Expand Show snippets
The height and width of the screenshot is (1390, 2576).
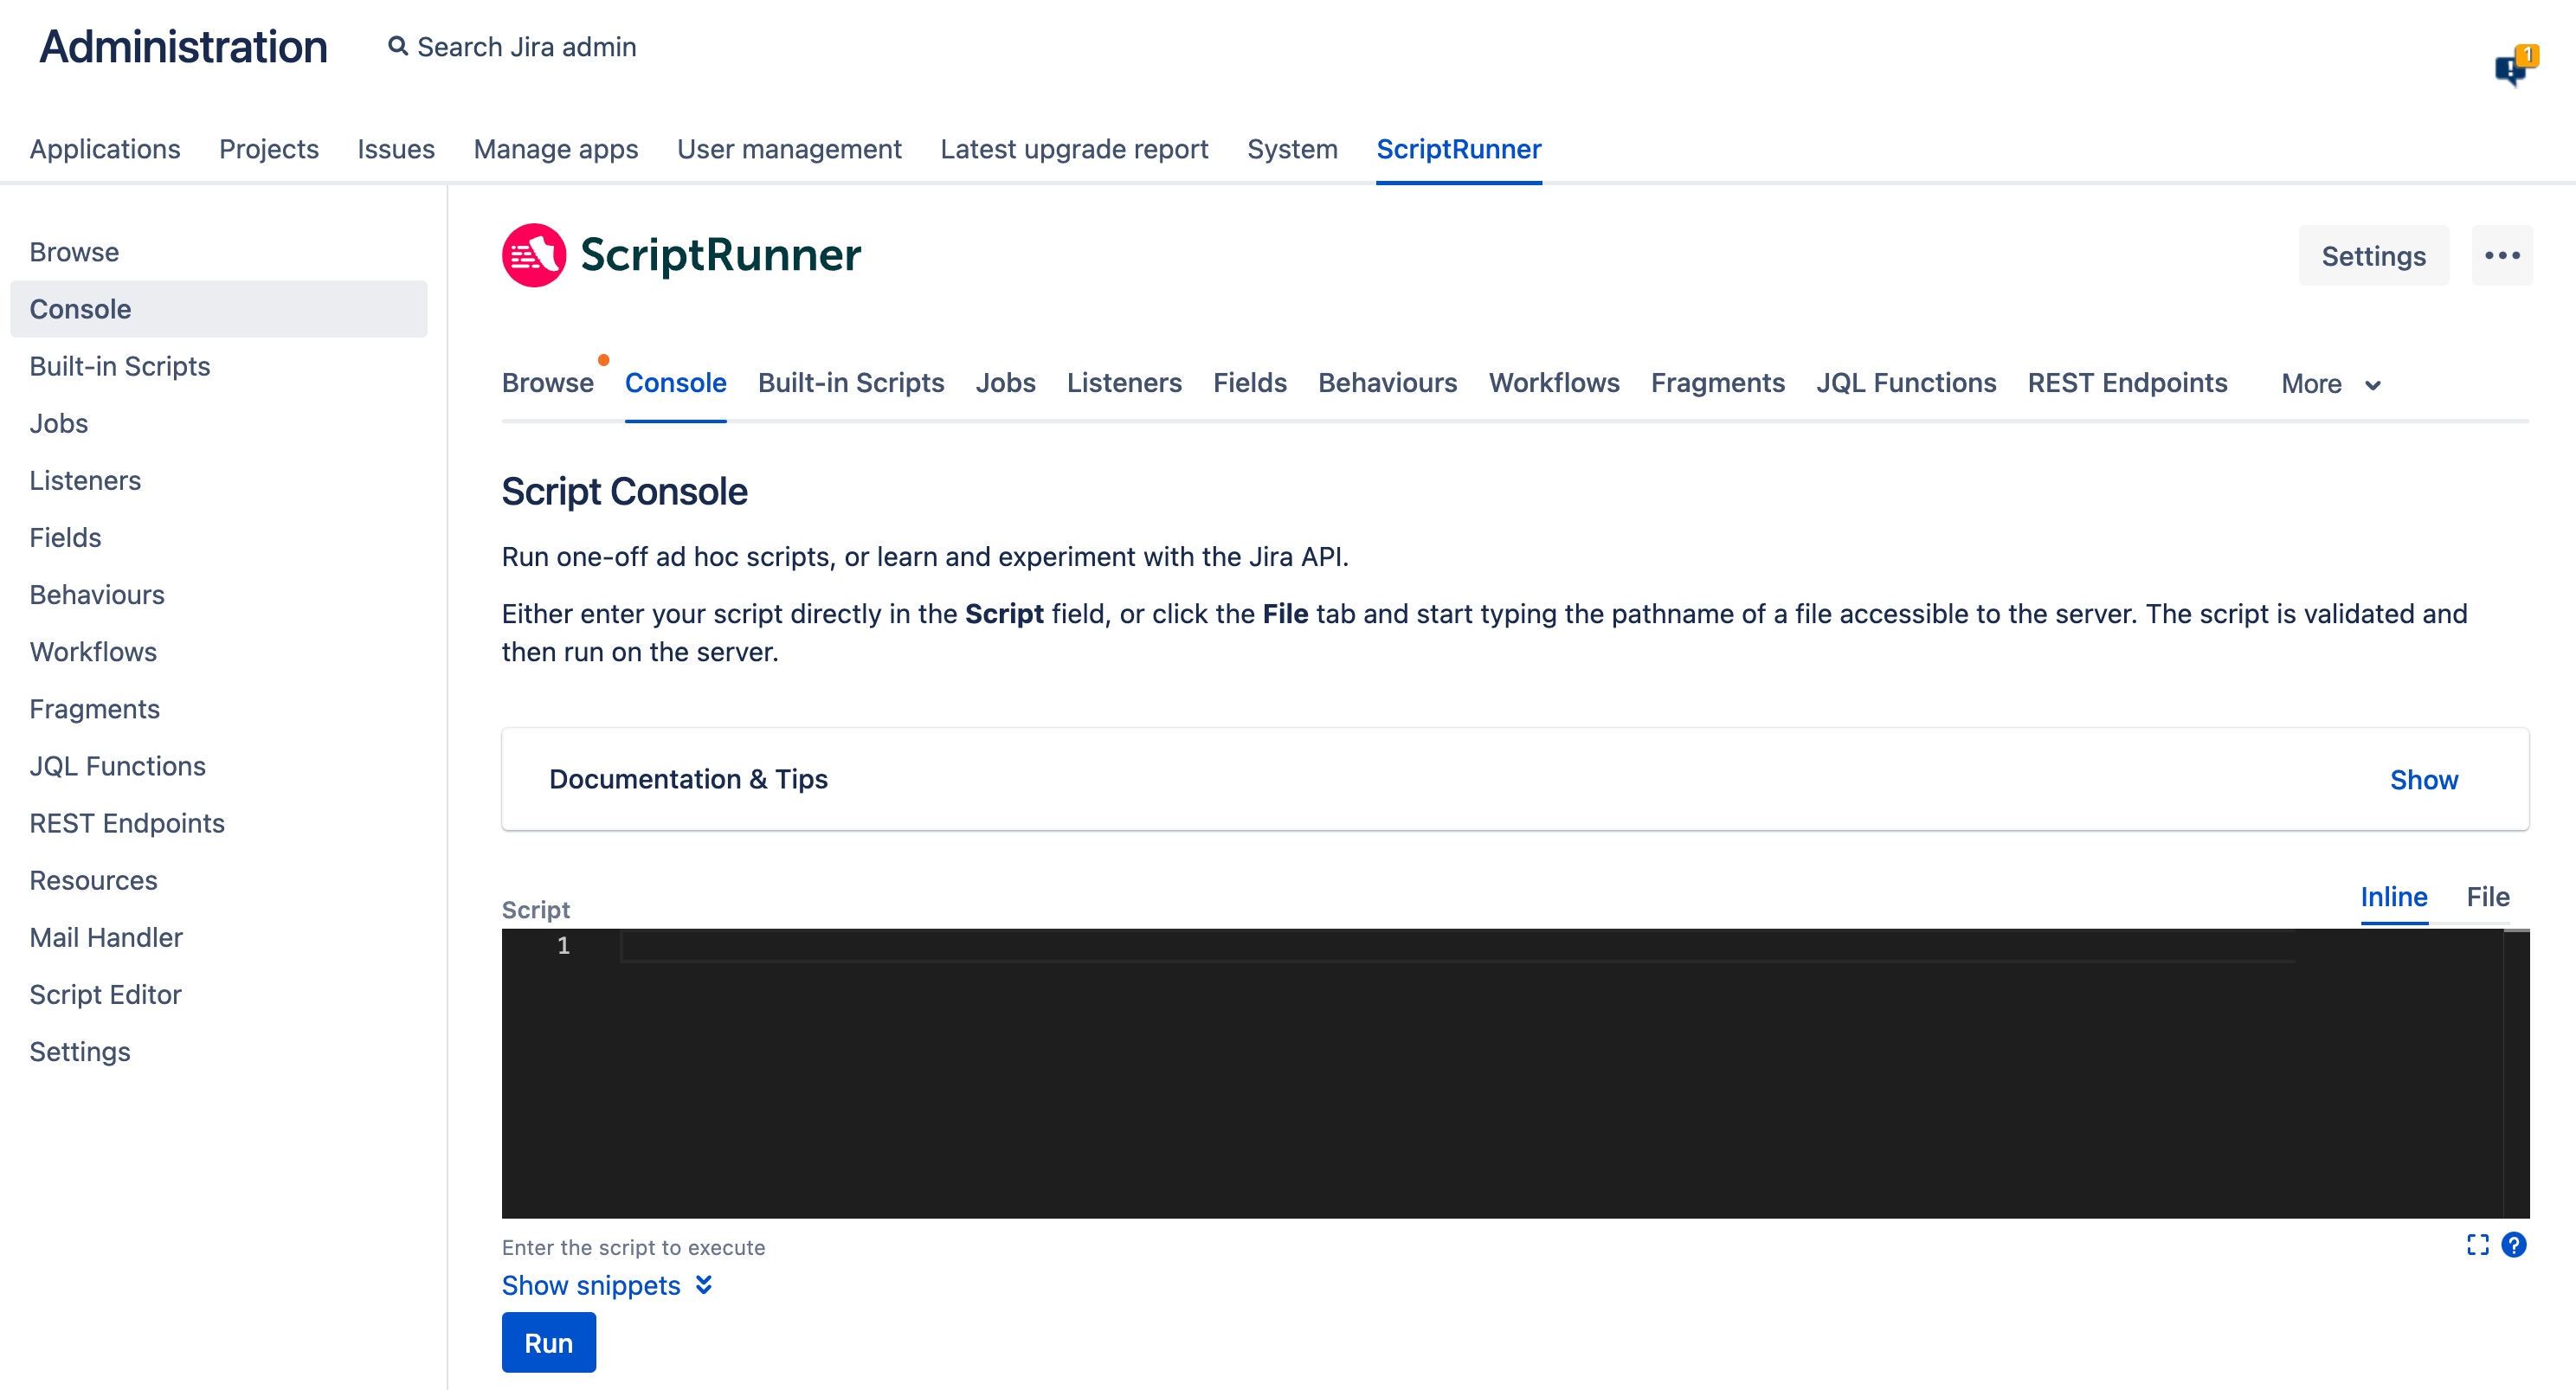607,1285
